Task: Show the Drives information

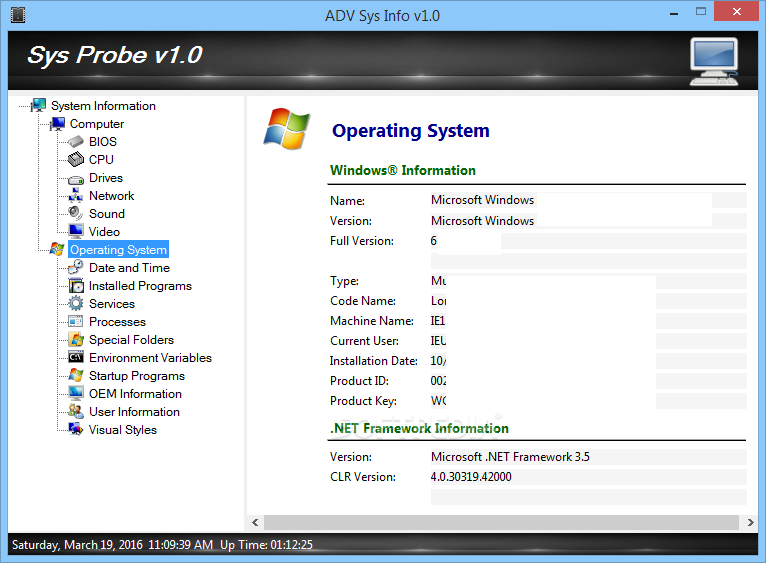Action: point(106,178)
